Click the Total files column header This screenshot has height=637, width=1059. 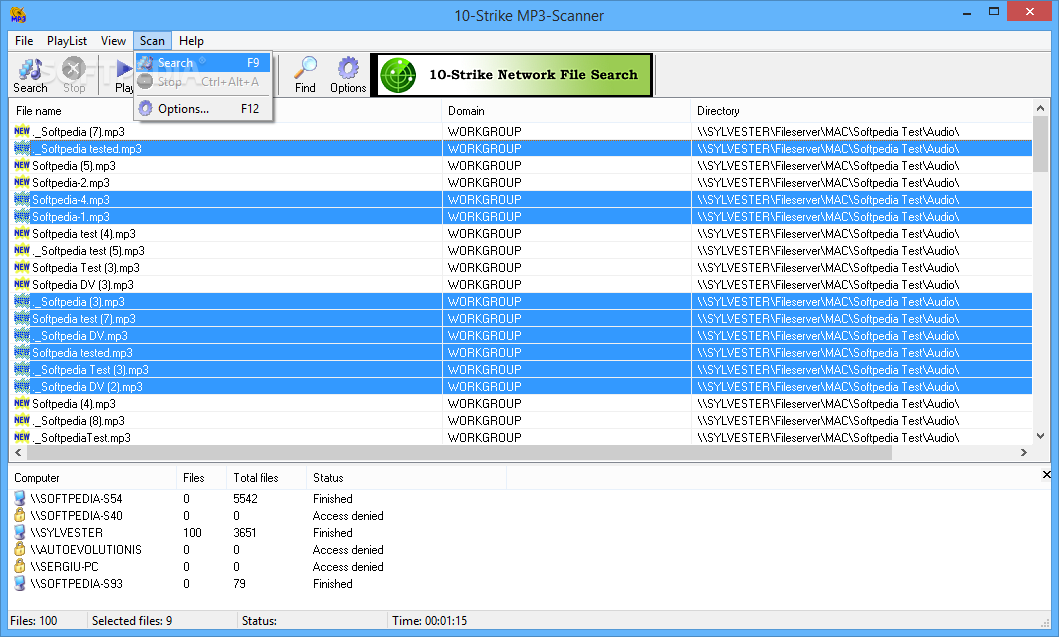266,478
